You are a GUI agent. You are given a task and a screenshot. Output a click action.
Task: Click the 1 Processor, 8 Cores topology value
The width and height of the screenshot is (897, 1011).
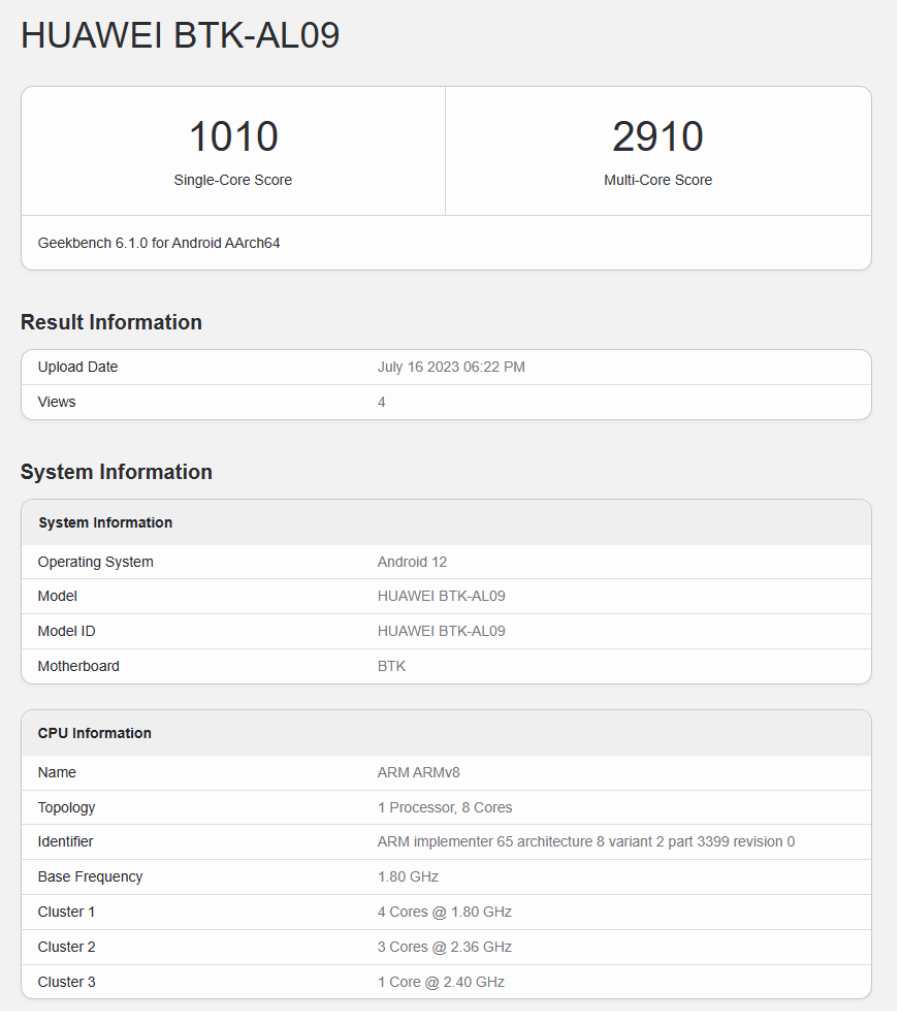click(x=445, y=807)
